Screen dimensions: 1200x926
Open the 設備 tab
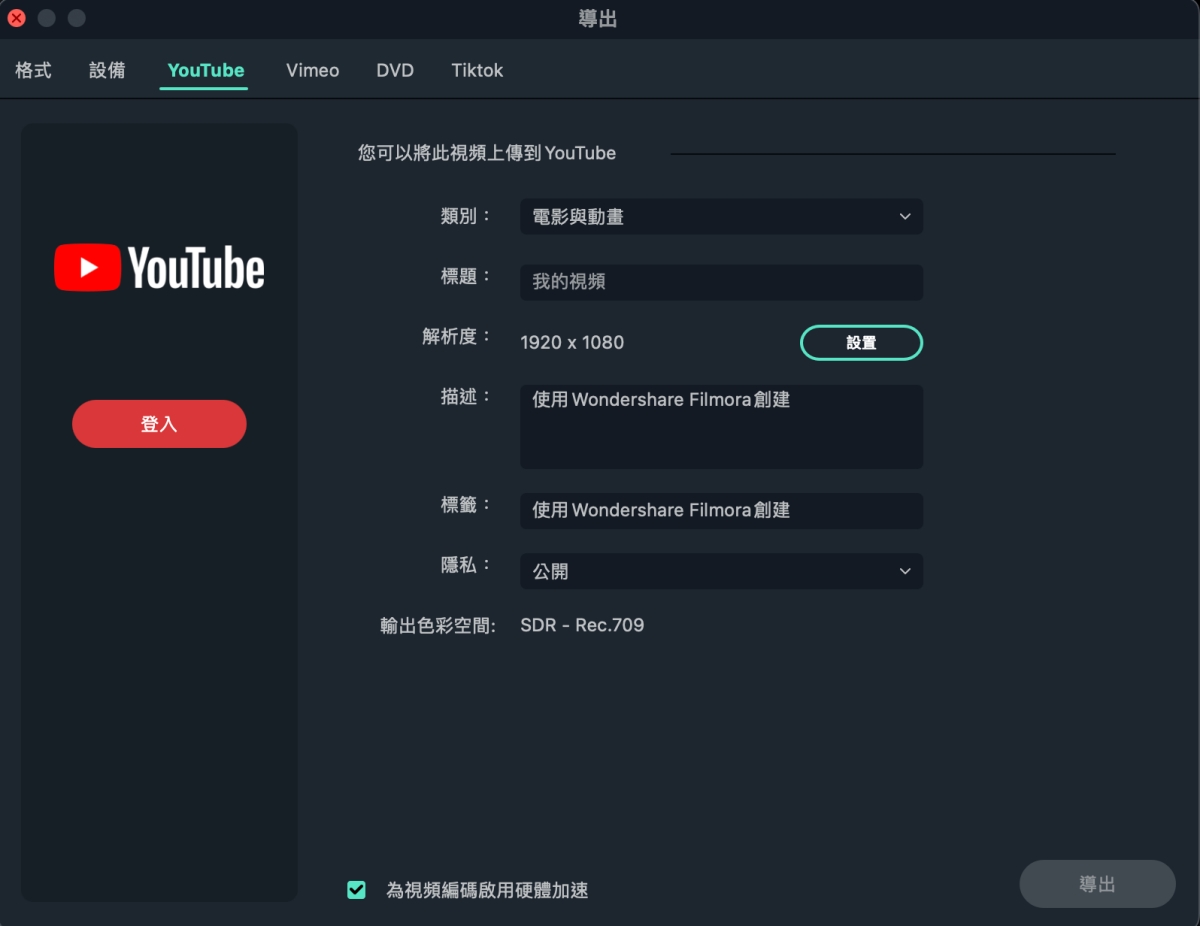coord(107,71)
